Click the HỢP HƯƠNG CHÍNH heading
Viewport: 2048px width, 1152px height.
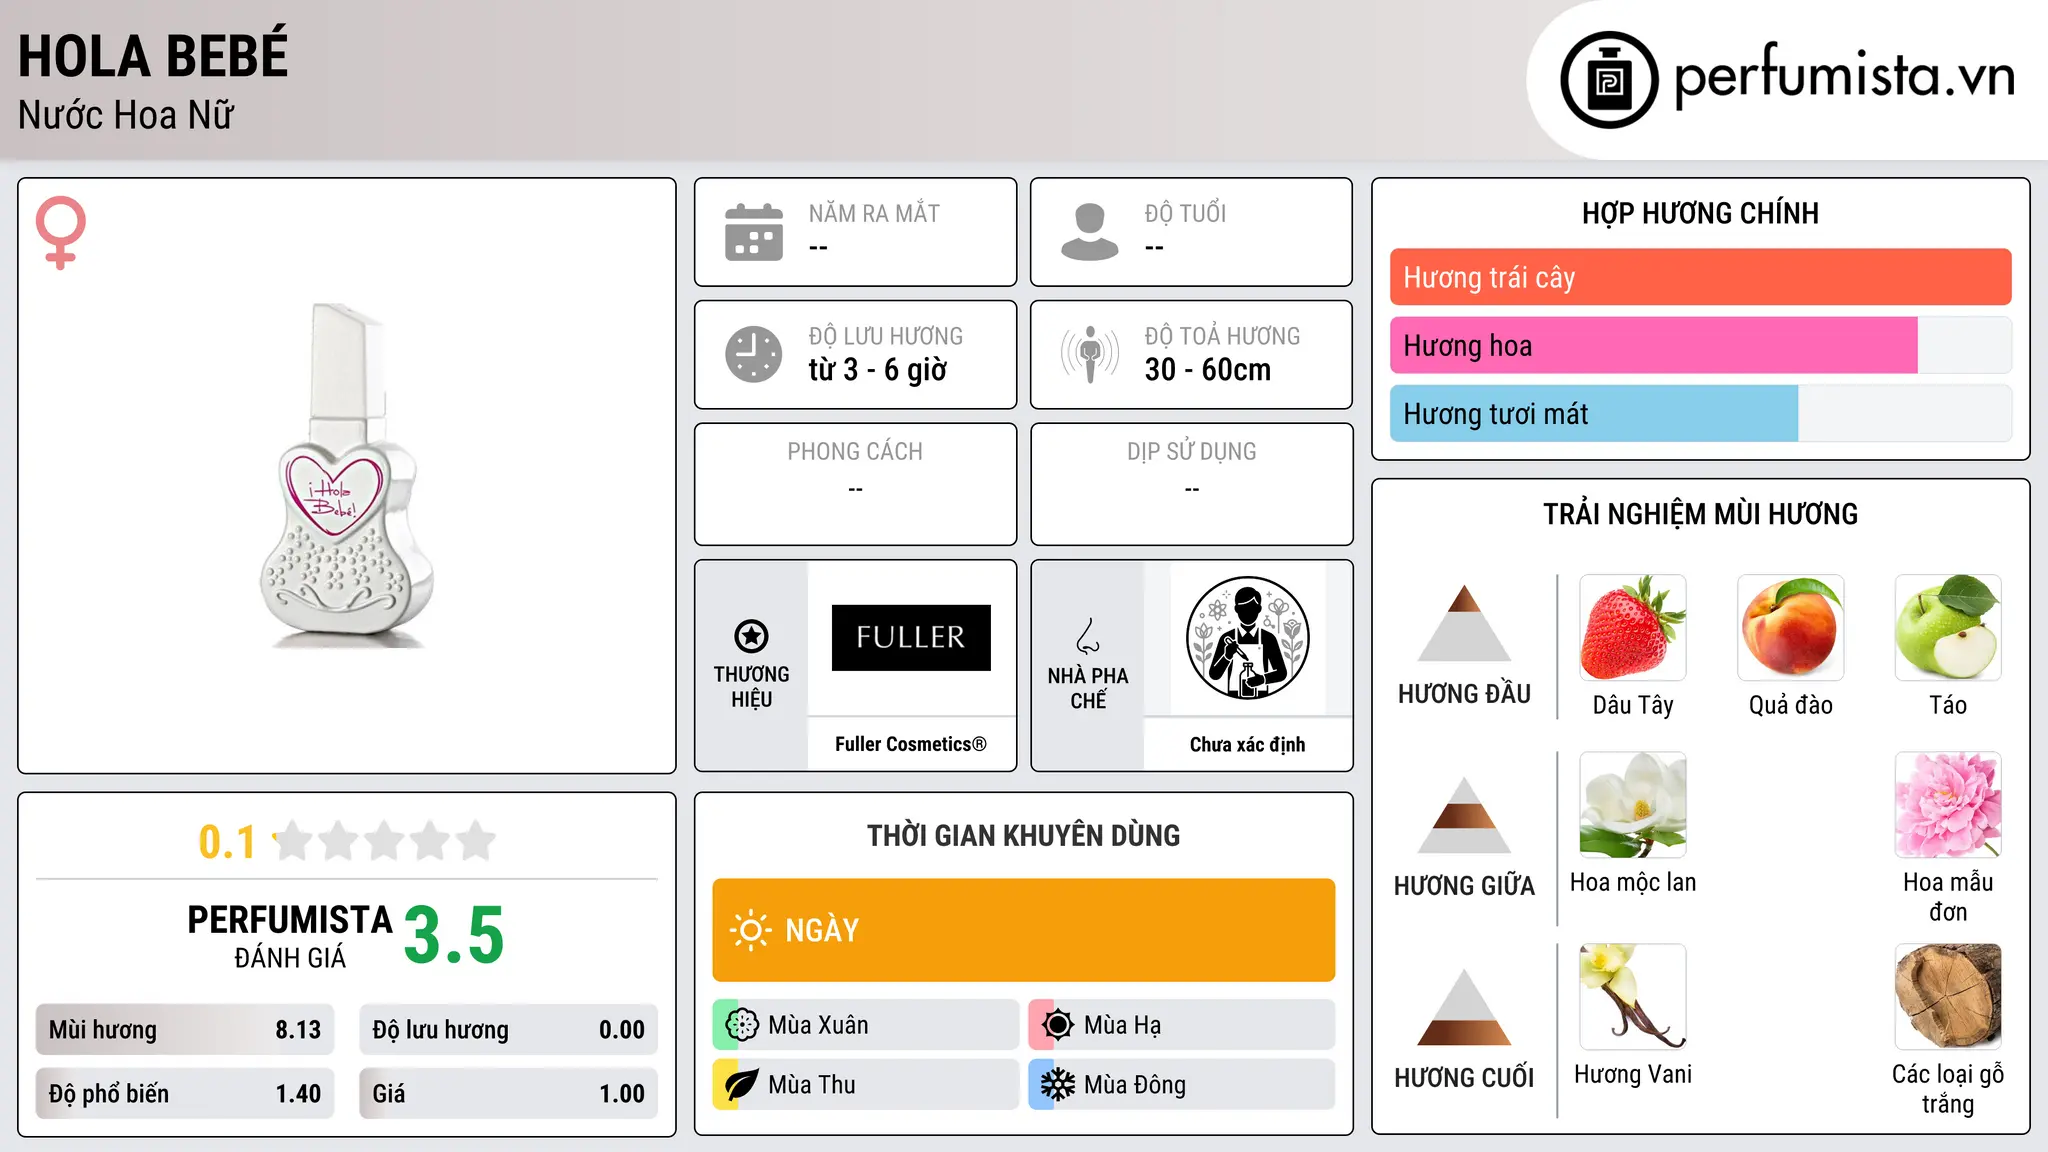point(1700,213)
